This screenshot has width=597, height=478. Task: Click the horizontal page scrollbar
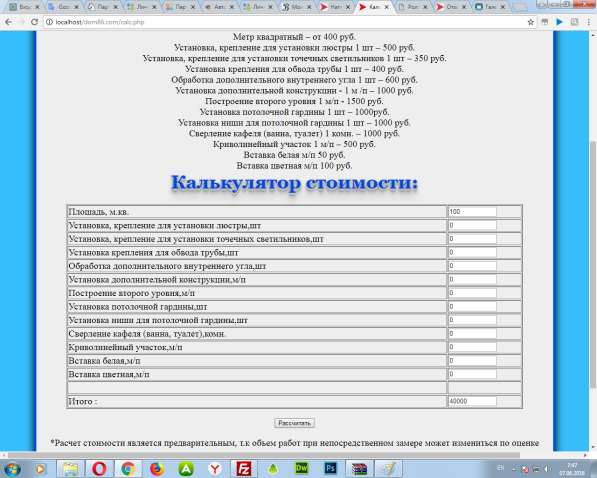264,455
